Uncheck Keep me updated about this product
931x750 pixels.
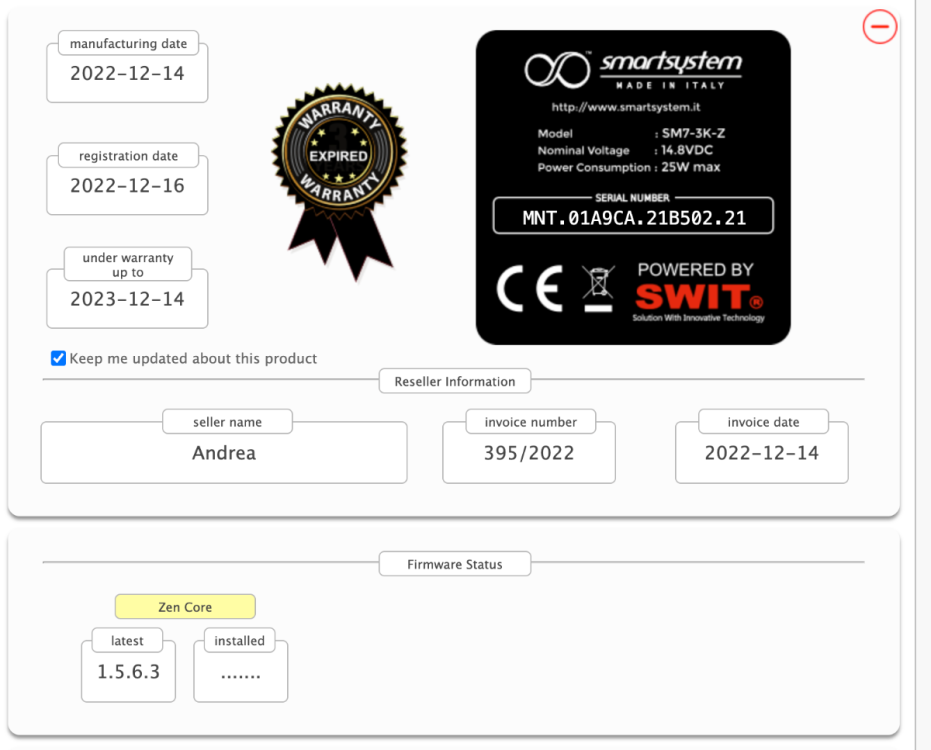click(x=59, y=358)
